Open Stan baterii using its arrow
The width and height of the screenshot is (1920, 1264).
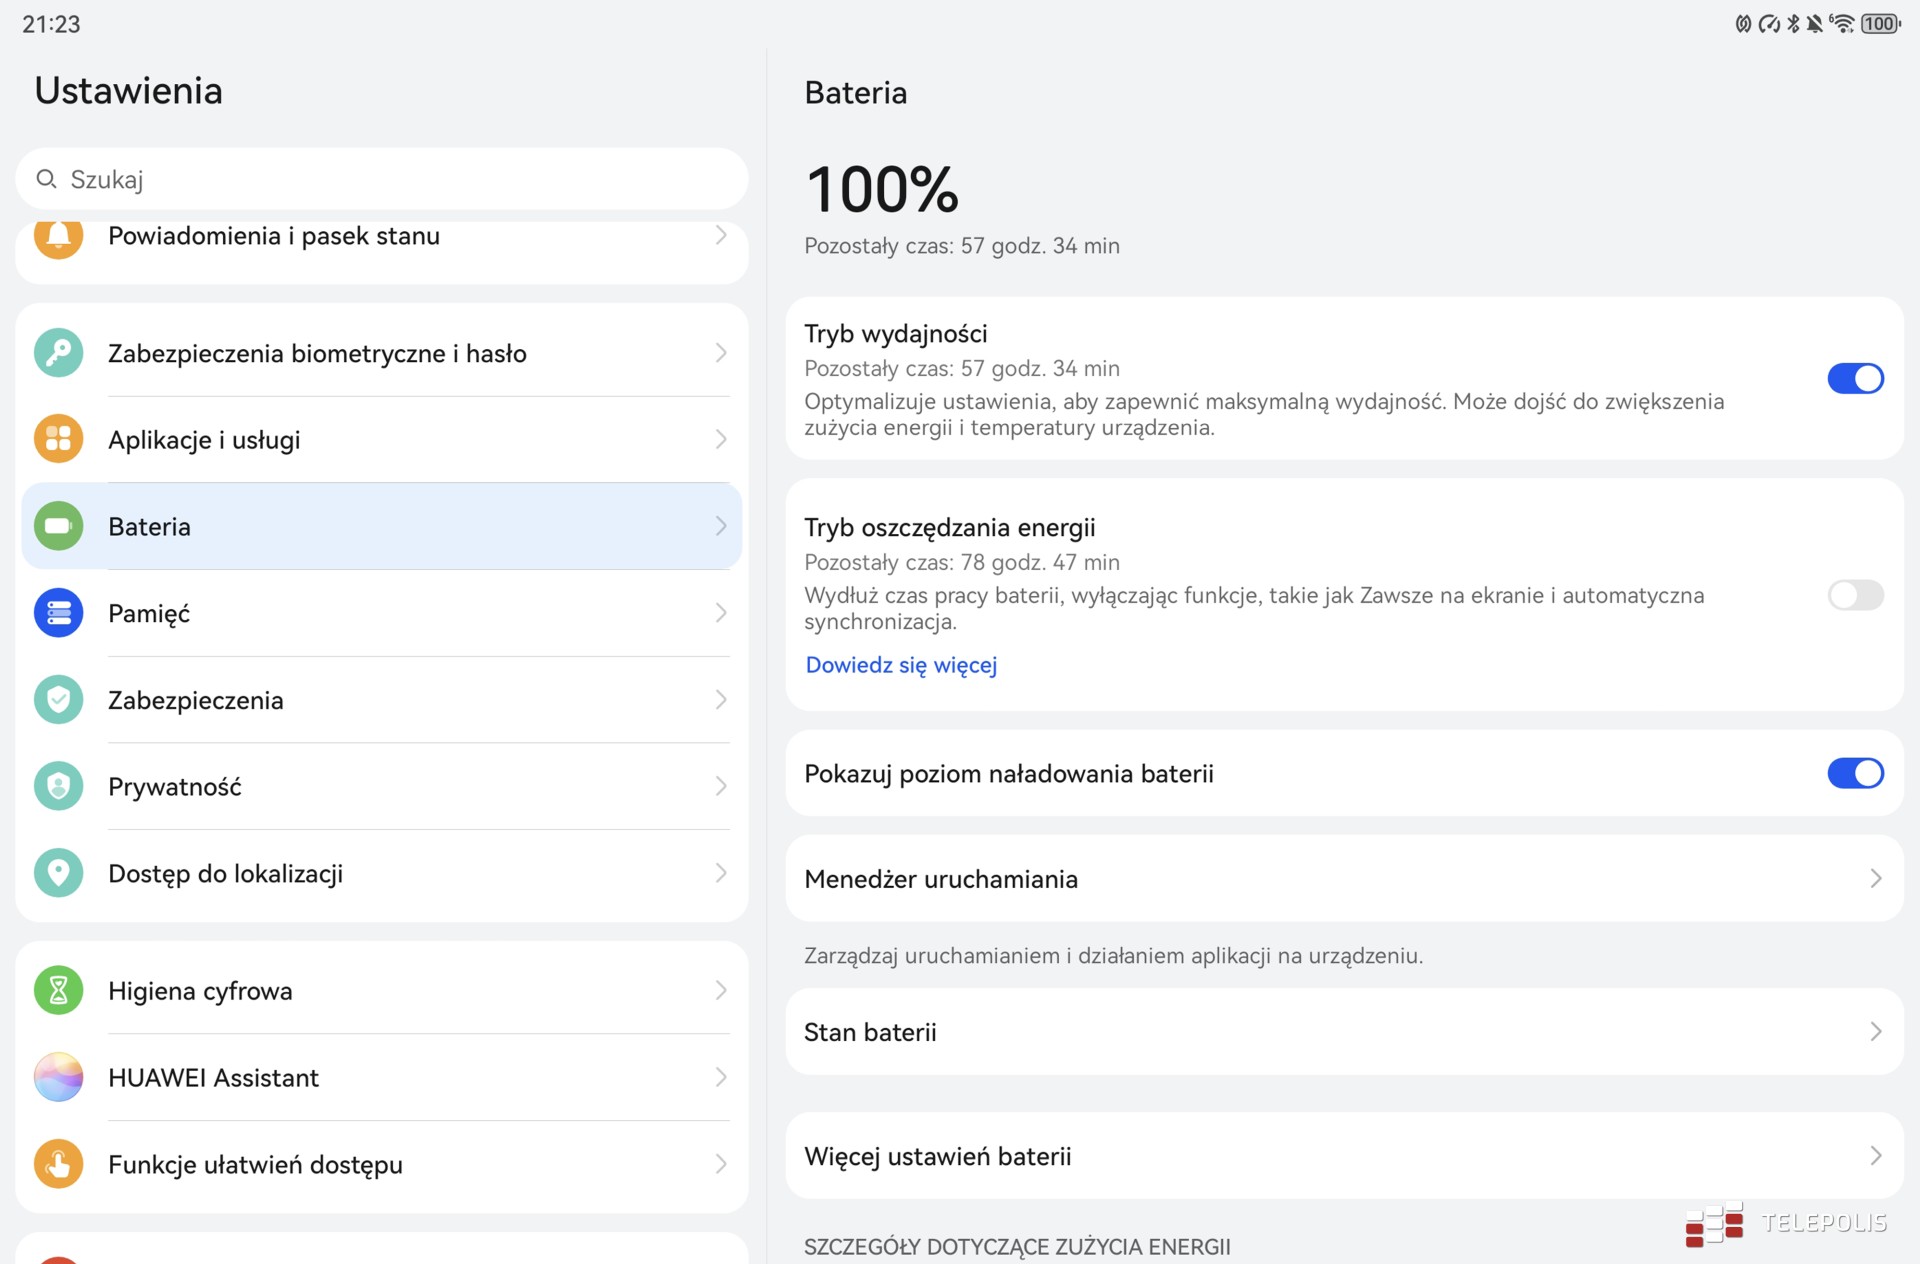pos(1875,1032)
